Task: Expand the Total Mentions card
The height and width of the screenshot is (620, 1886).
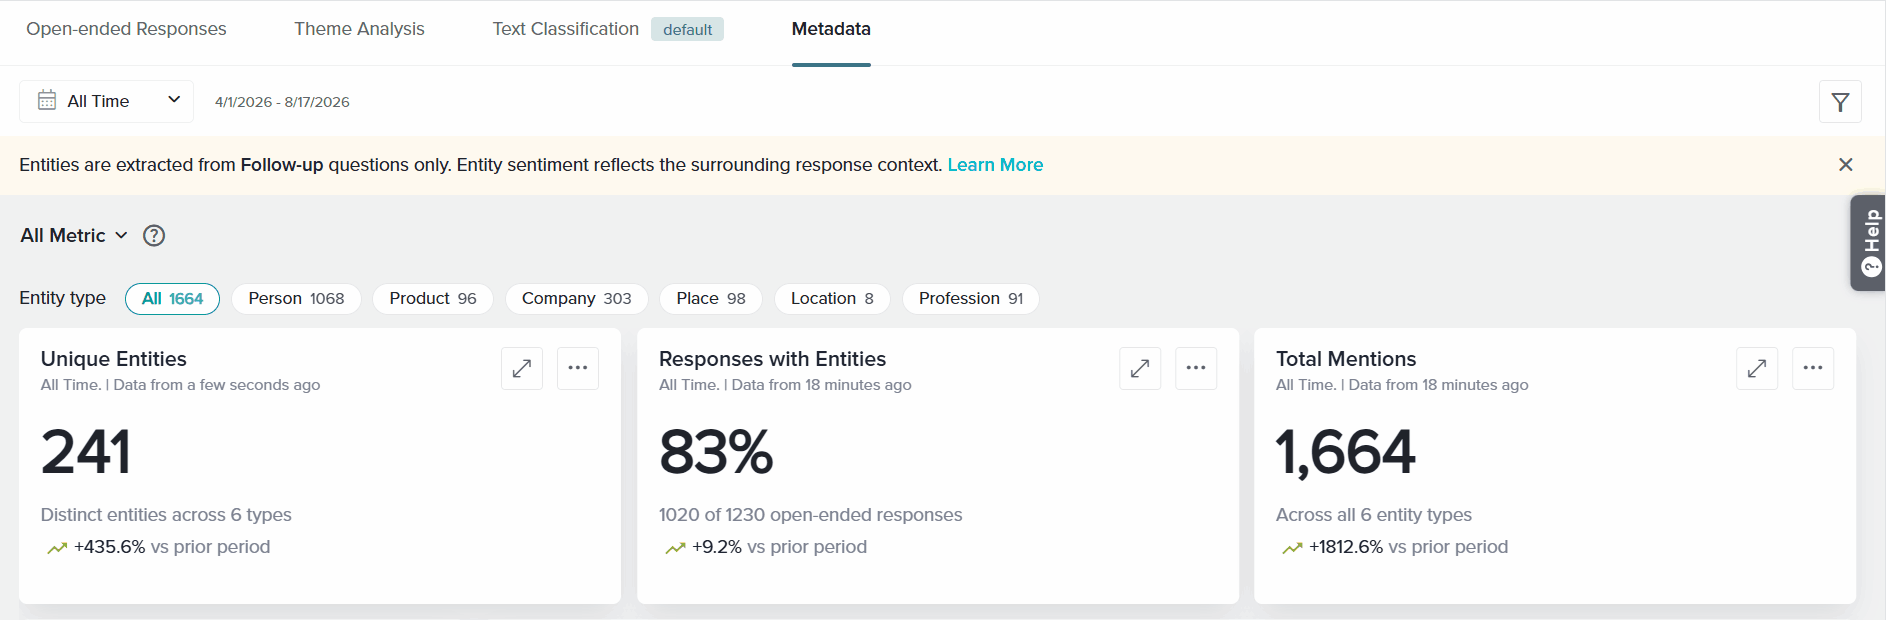Action: click(1757, 369)
